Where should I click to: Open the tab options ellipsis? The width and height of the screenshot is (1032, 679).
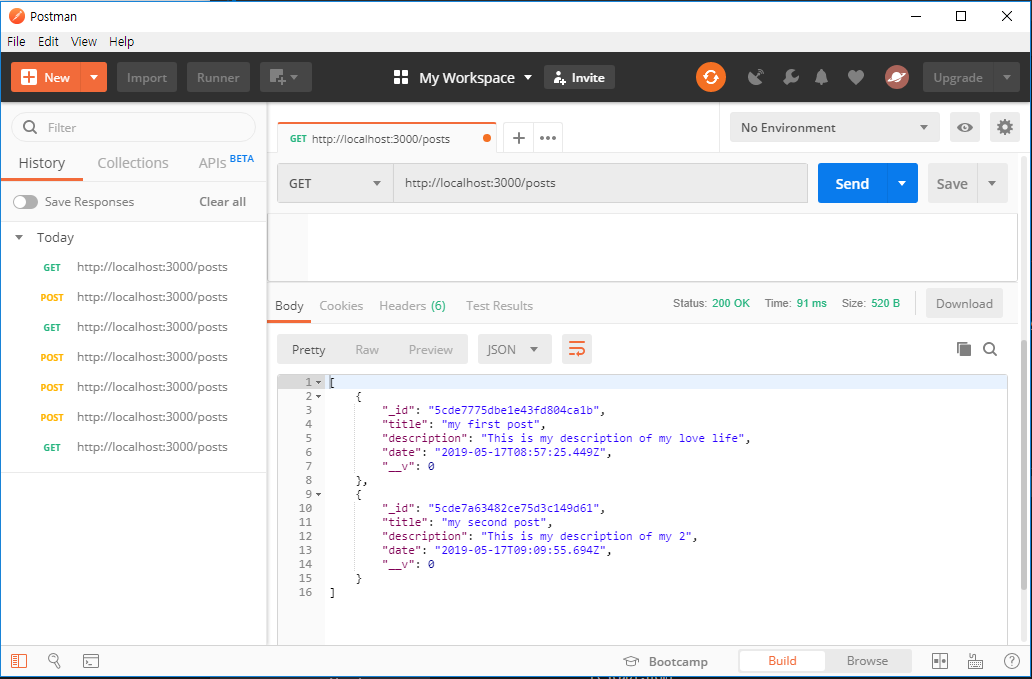coord(548,138)
